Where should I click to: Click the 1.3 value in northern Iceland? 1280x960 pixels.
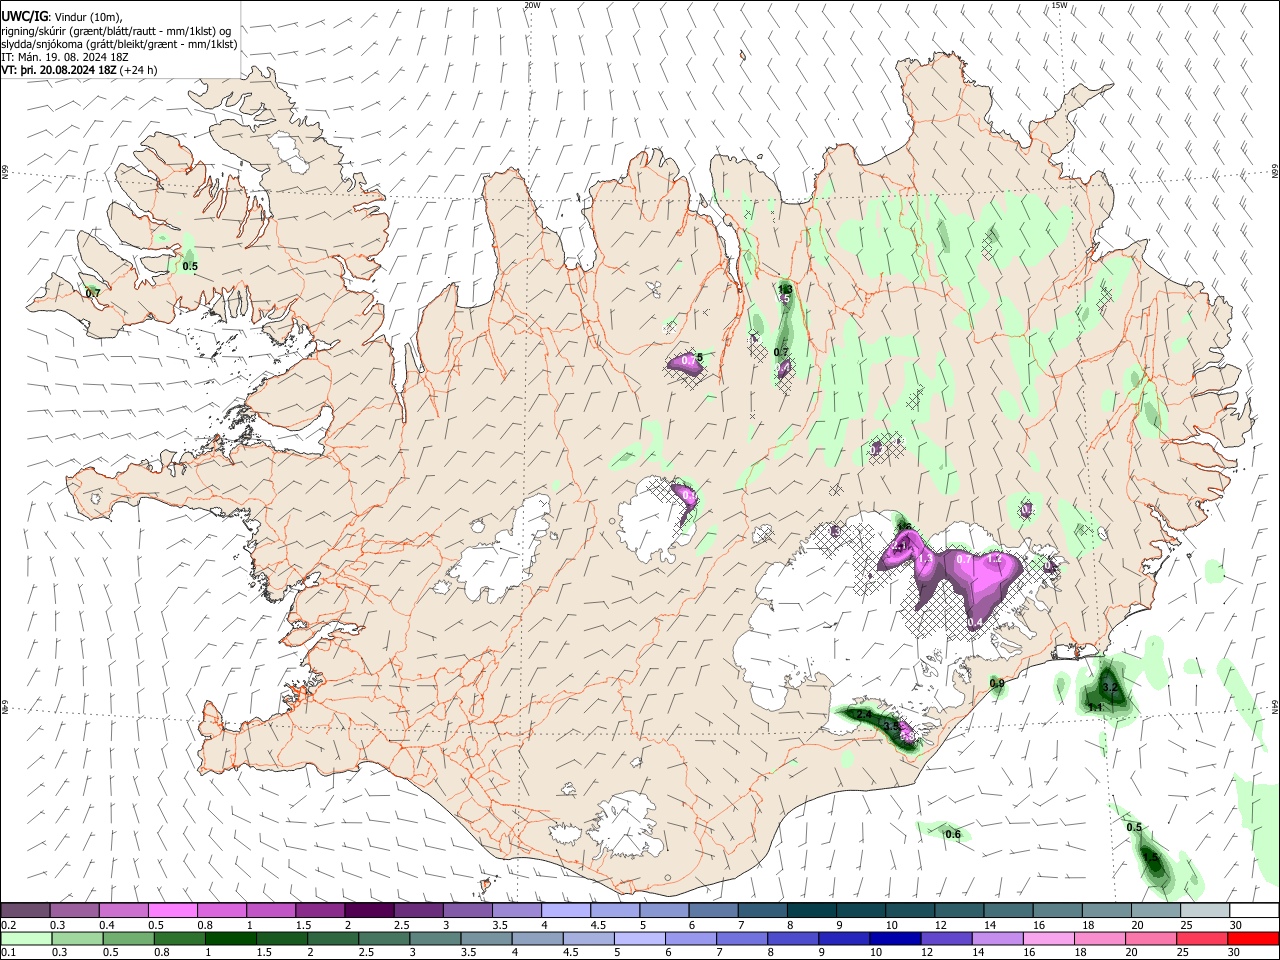[x=785, y=289]
